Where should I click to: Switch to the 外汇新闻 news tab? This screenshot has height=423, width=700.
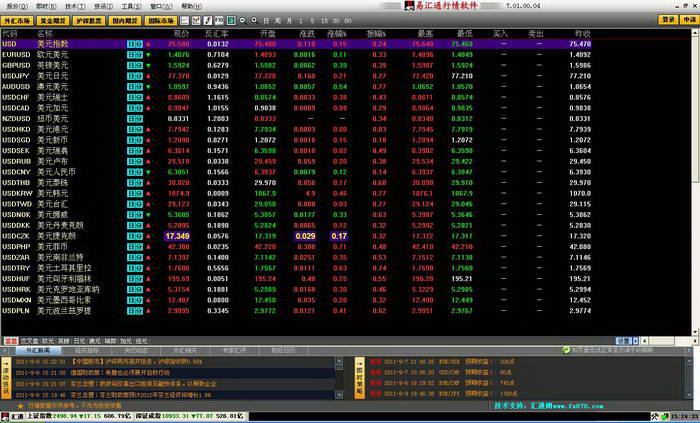tap(38, 351)
